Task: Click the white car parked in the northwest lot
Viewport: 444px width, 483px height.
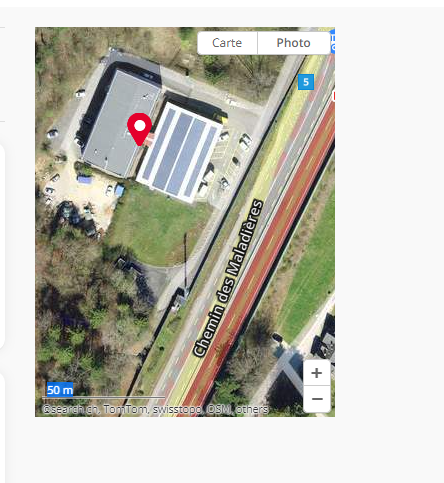Action: (x=80, y=94)
